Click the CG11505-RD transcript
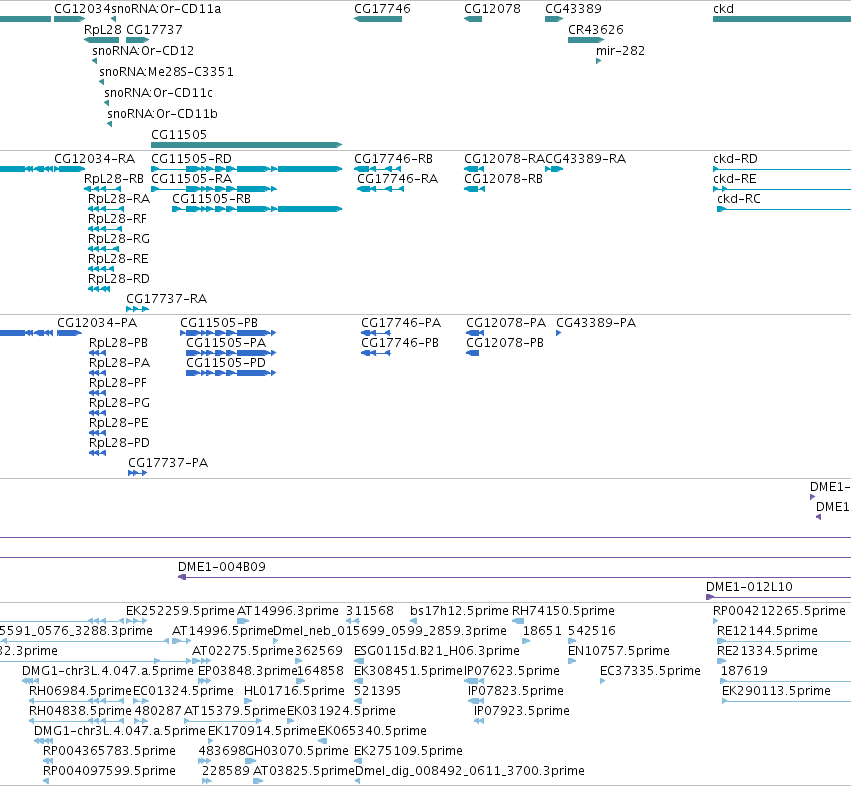This screenshot has width=851, height=786. (x=246, y=169)
